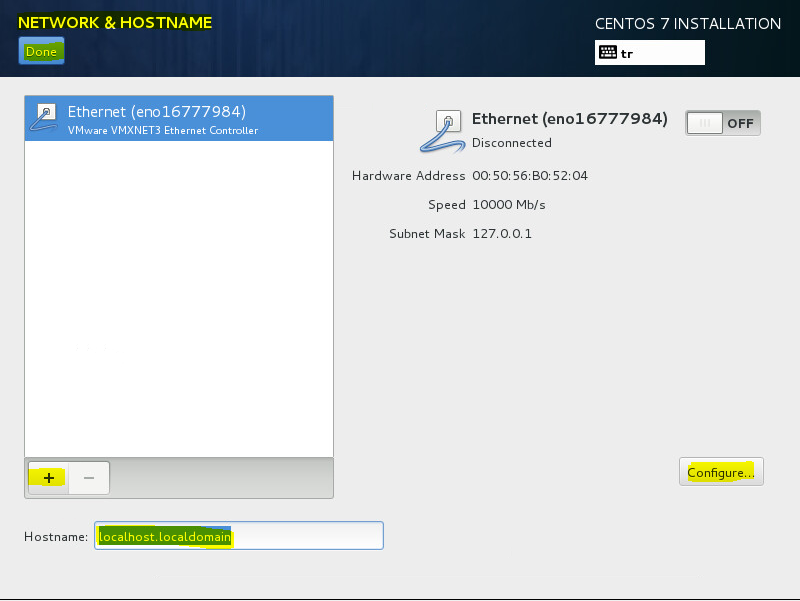
Task: Click the Speed value 10000 Mb/s
Action: [509, 205]
